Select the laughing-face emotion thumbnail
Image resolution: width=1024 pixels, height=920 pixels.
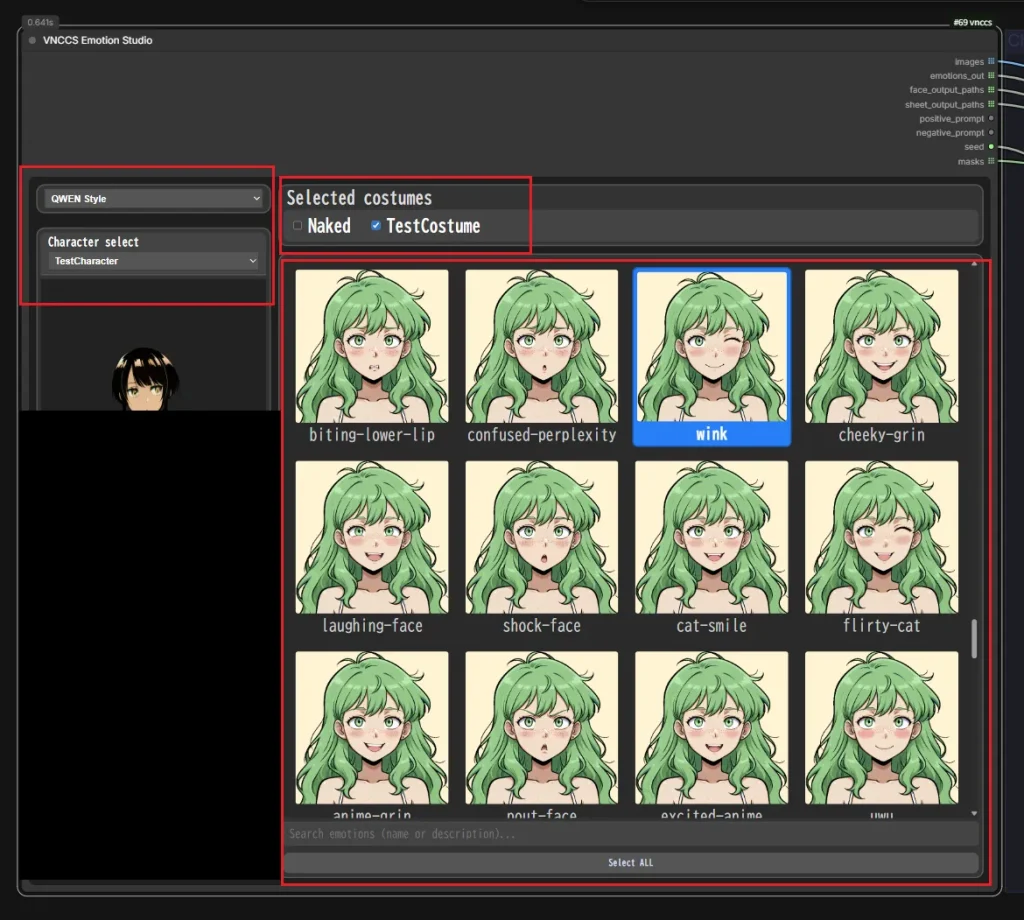(x=372, y=537)
